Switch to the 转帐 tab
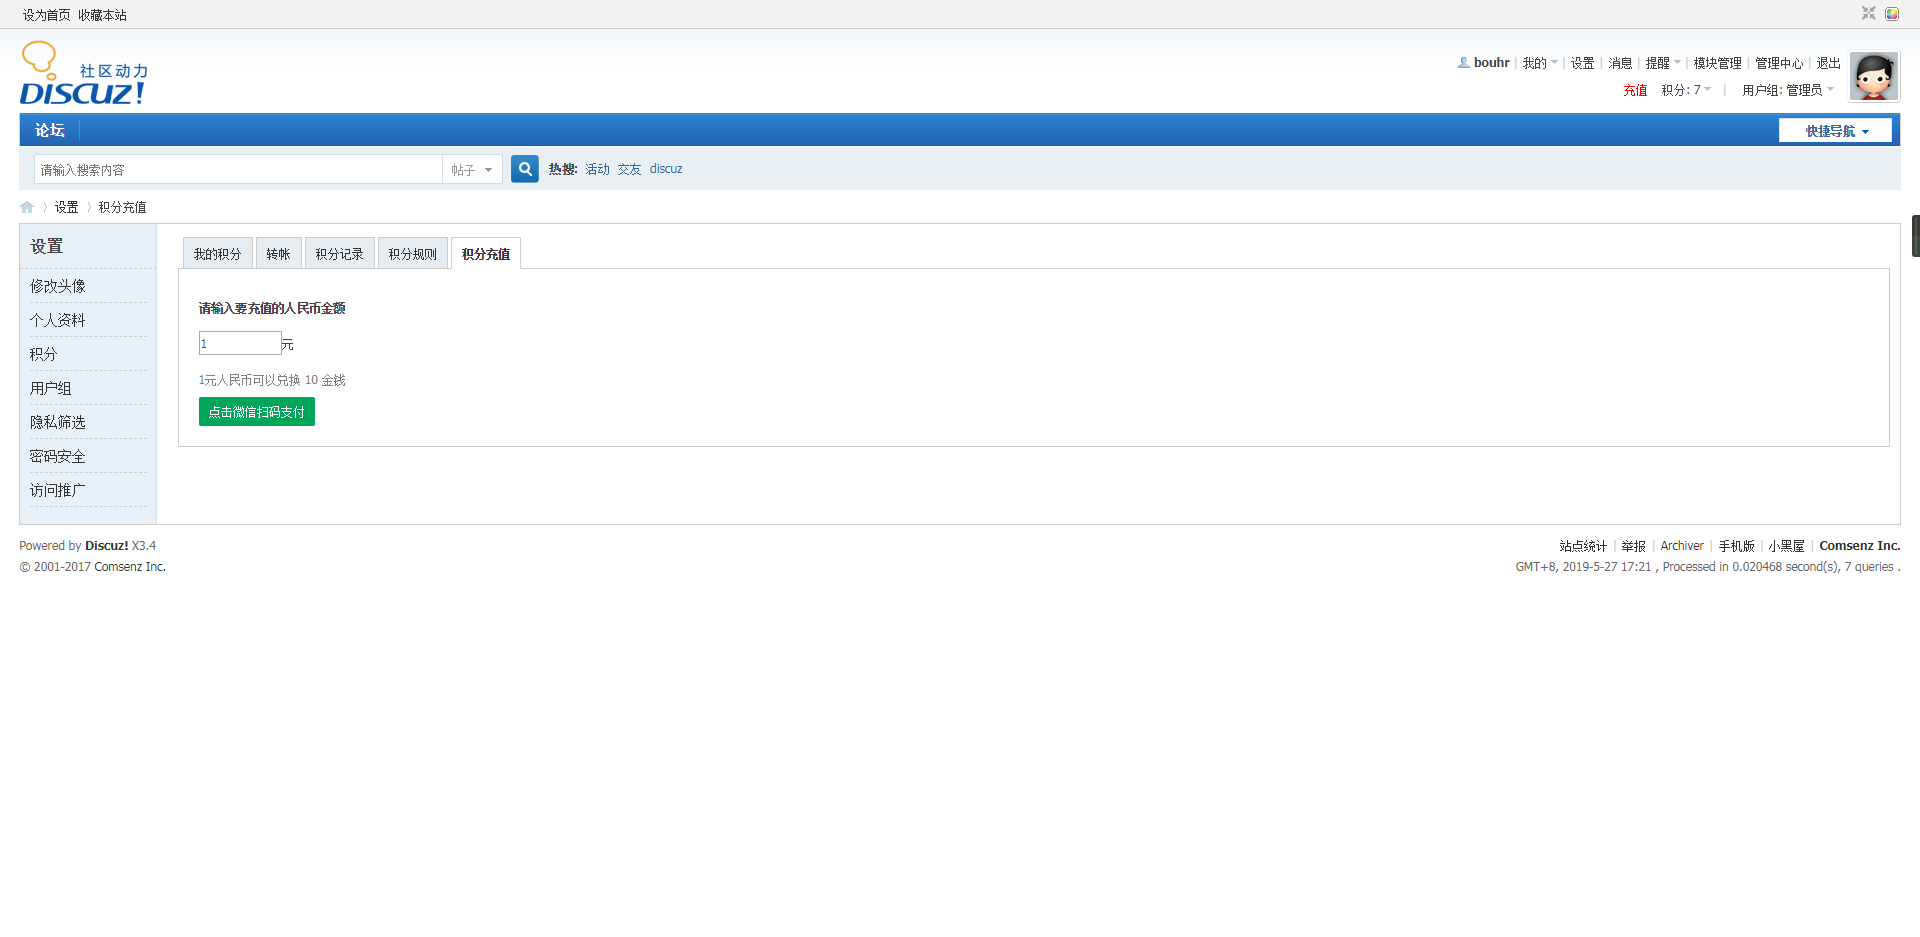1920x937 pixels. point(278,254)
